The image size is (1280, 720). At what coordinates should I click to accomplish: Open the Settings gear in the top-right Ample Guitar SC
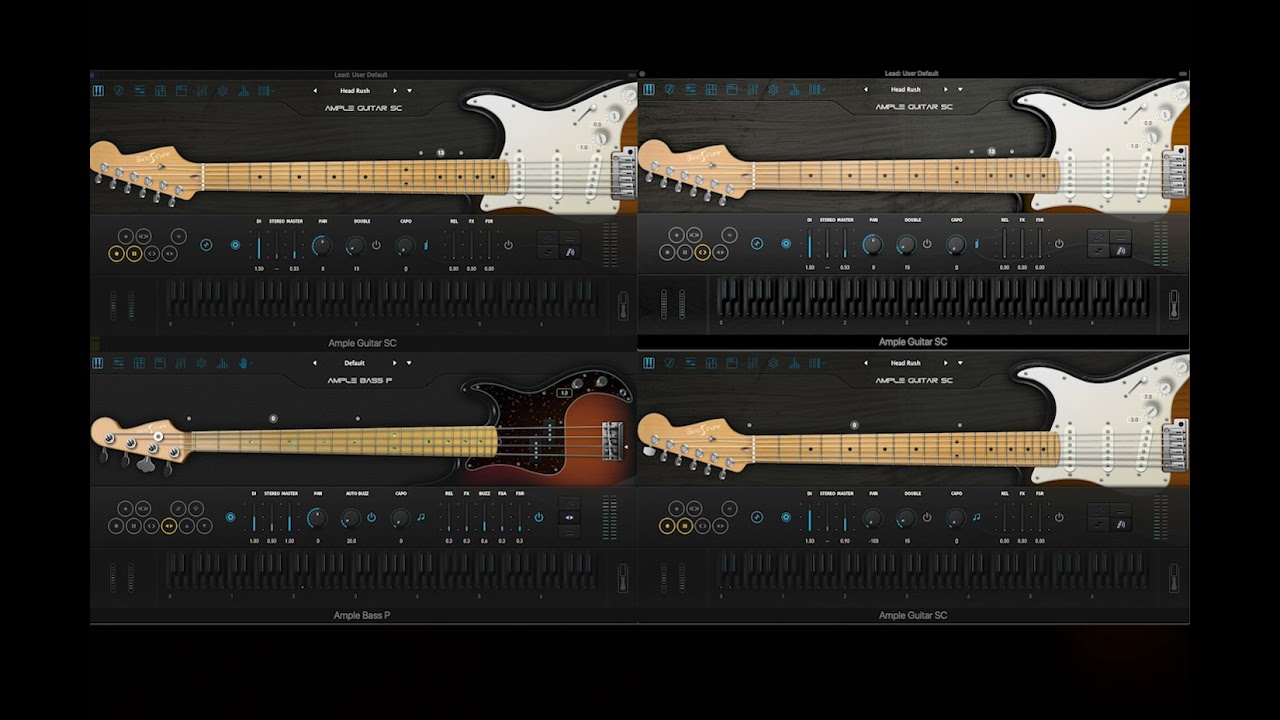pos(773,89)
